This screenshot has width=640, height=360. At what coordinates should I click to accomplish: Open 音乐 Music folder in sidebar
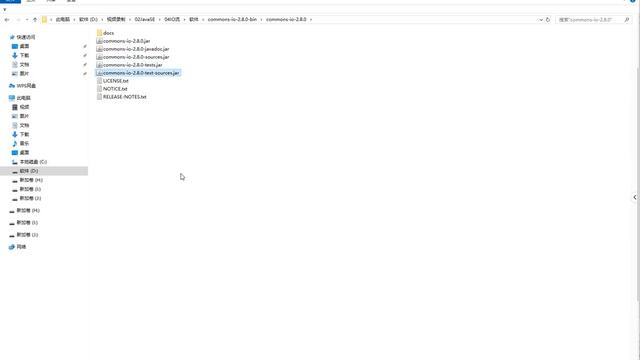pos(20,143)
